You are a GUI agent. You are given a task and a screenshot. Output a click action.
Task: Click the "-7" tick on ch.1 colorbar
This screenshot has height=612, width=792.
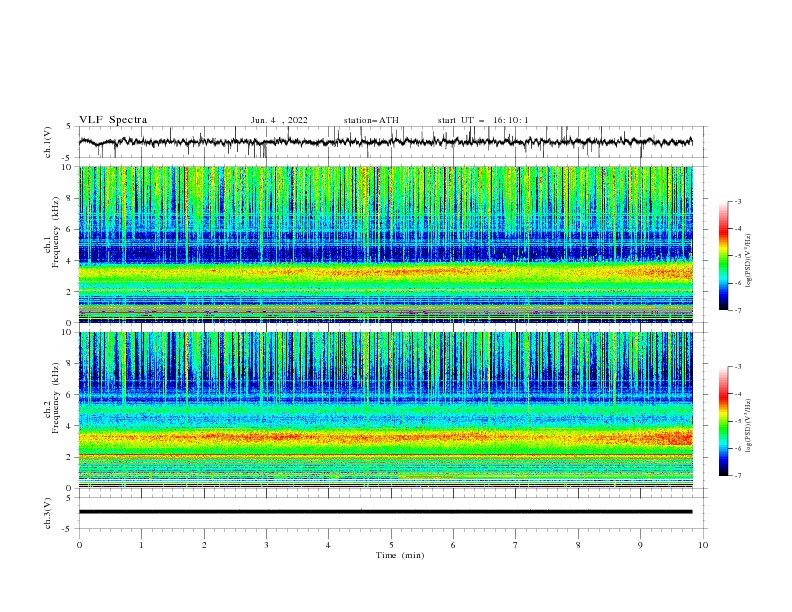(x=738, y=310)
